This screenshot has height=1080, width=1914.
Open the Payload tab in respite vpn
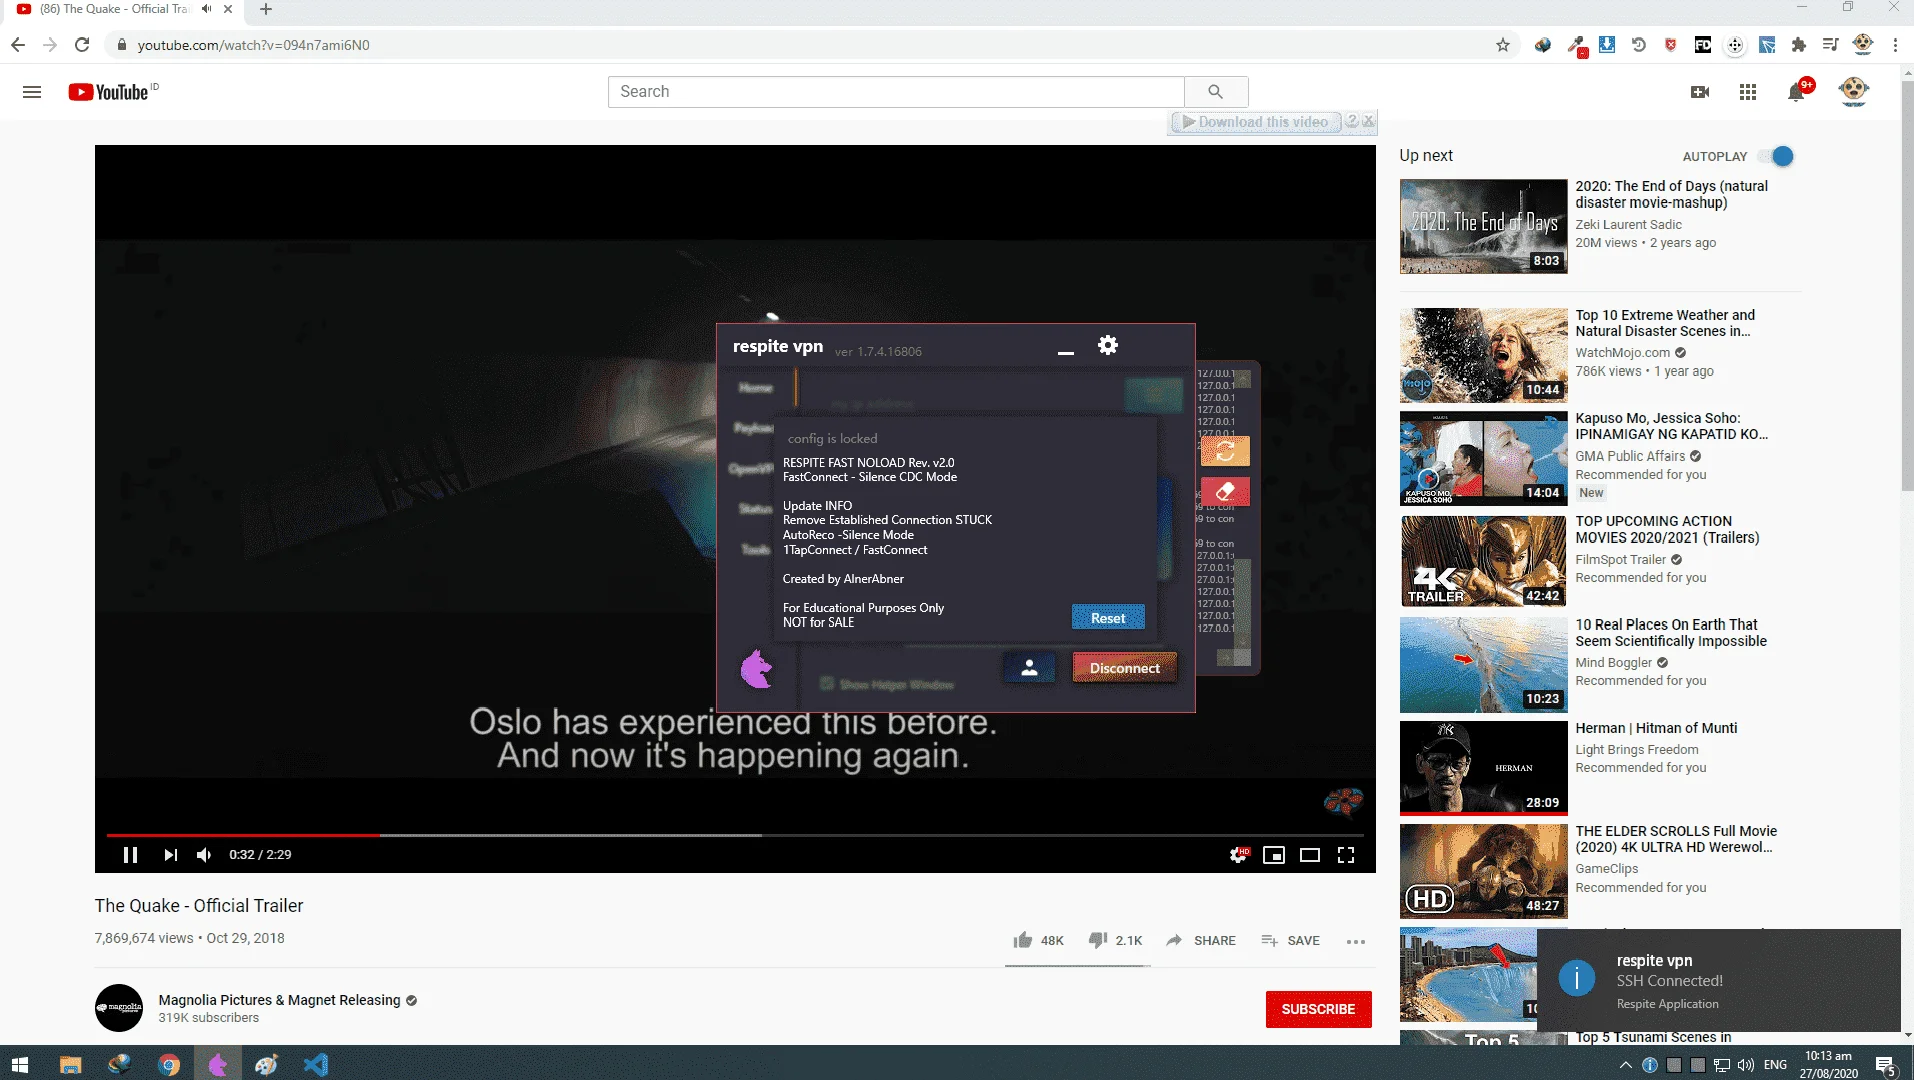[754, 428]
